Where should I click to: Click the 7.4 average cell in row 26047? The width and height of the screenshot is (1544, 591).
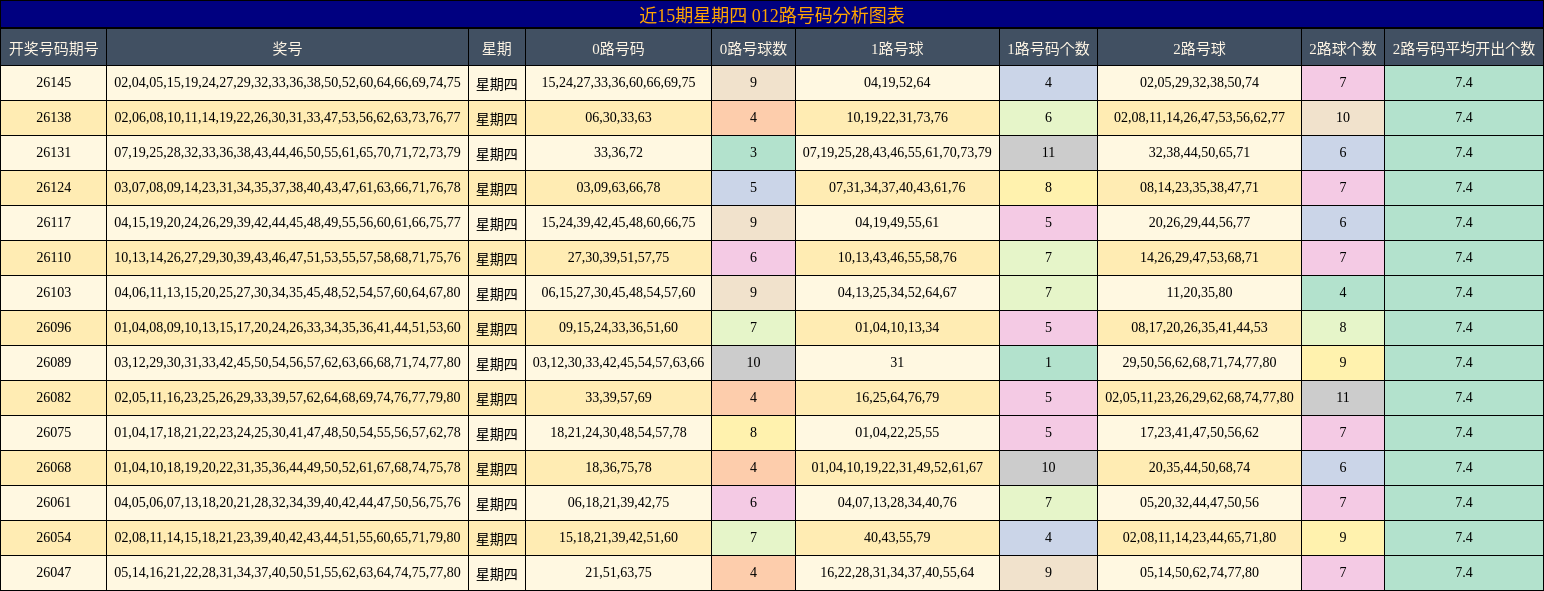click(x=1464, y=573)
